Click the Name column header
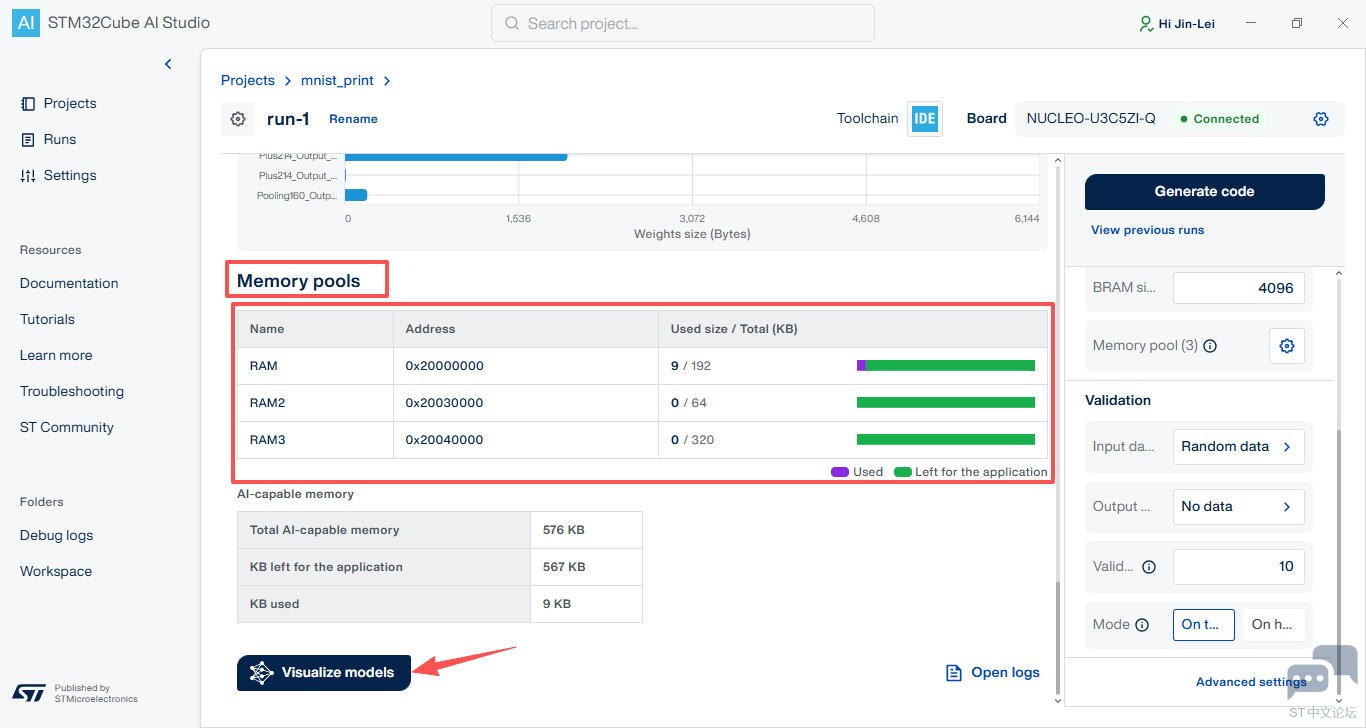The image size is (1366, 728). click(315, 329)
